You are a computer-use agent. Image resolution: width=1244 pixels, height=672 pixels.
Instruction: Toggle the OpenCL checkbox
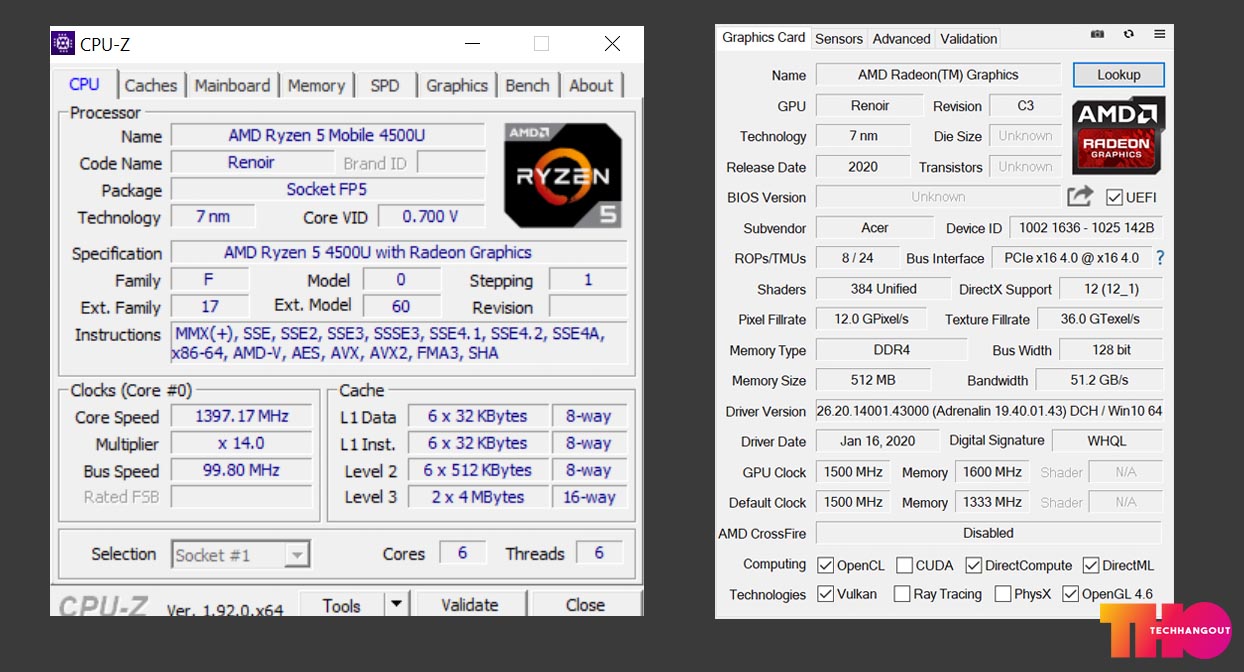825,565
